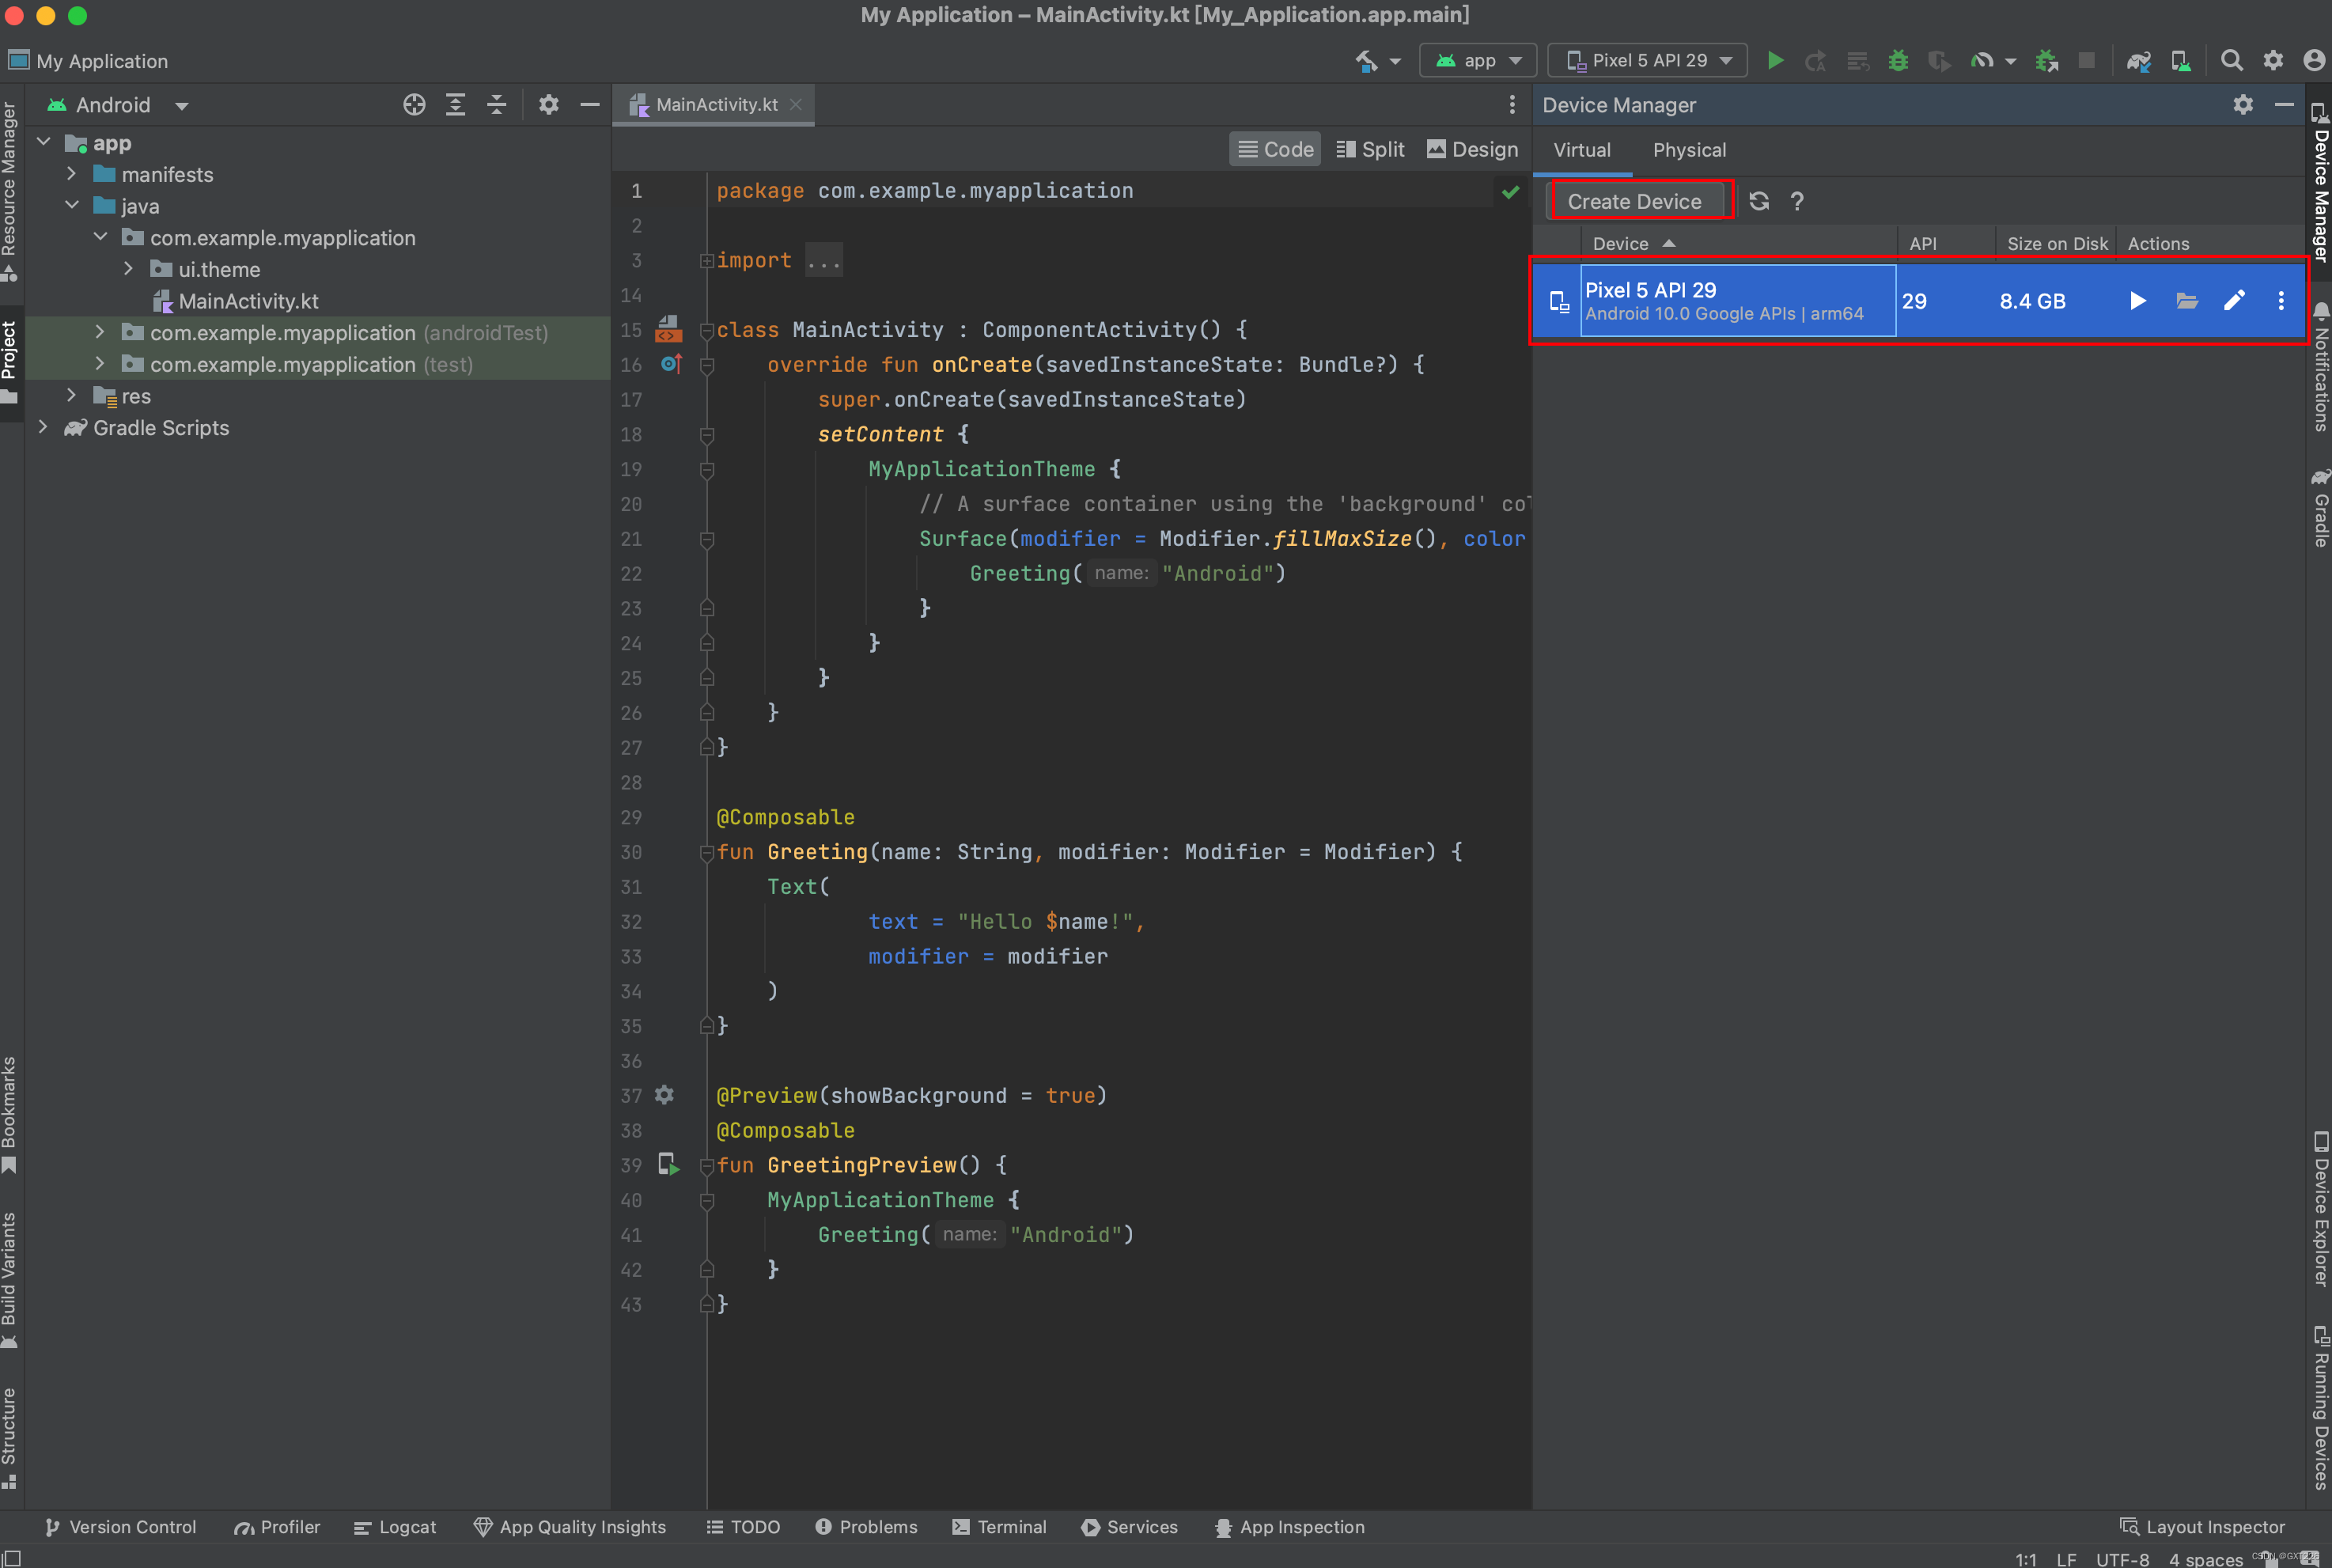Launch the Pixel 5 API 29 emulator
Image resolution: width=2332 pixels, height=1568 pixels.
(x=2137, y=301)
